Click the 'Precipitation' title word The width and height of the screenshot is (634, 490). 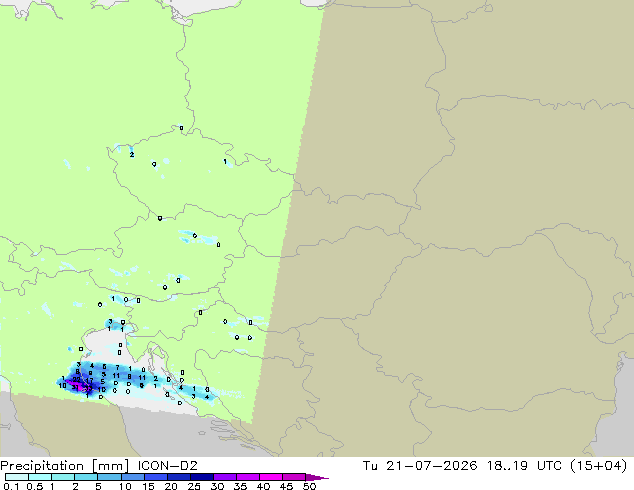[x=42, y=466]
